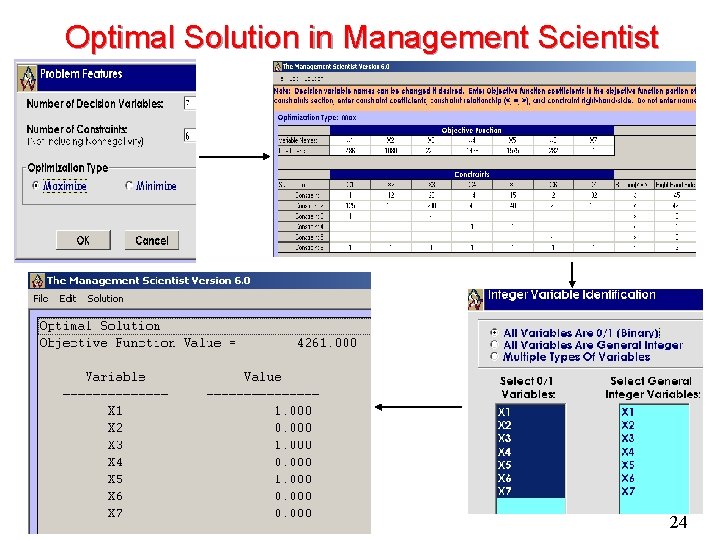
Task: Click the X7 row in Optimal Solution
Action: [210, 513]
